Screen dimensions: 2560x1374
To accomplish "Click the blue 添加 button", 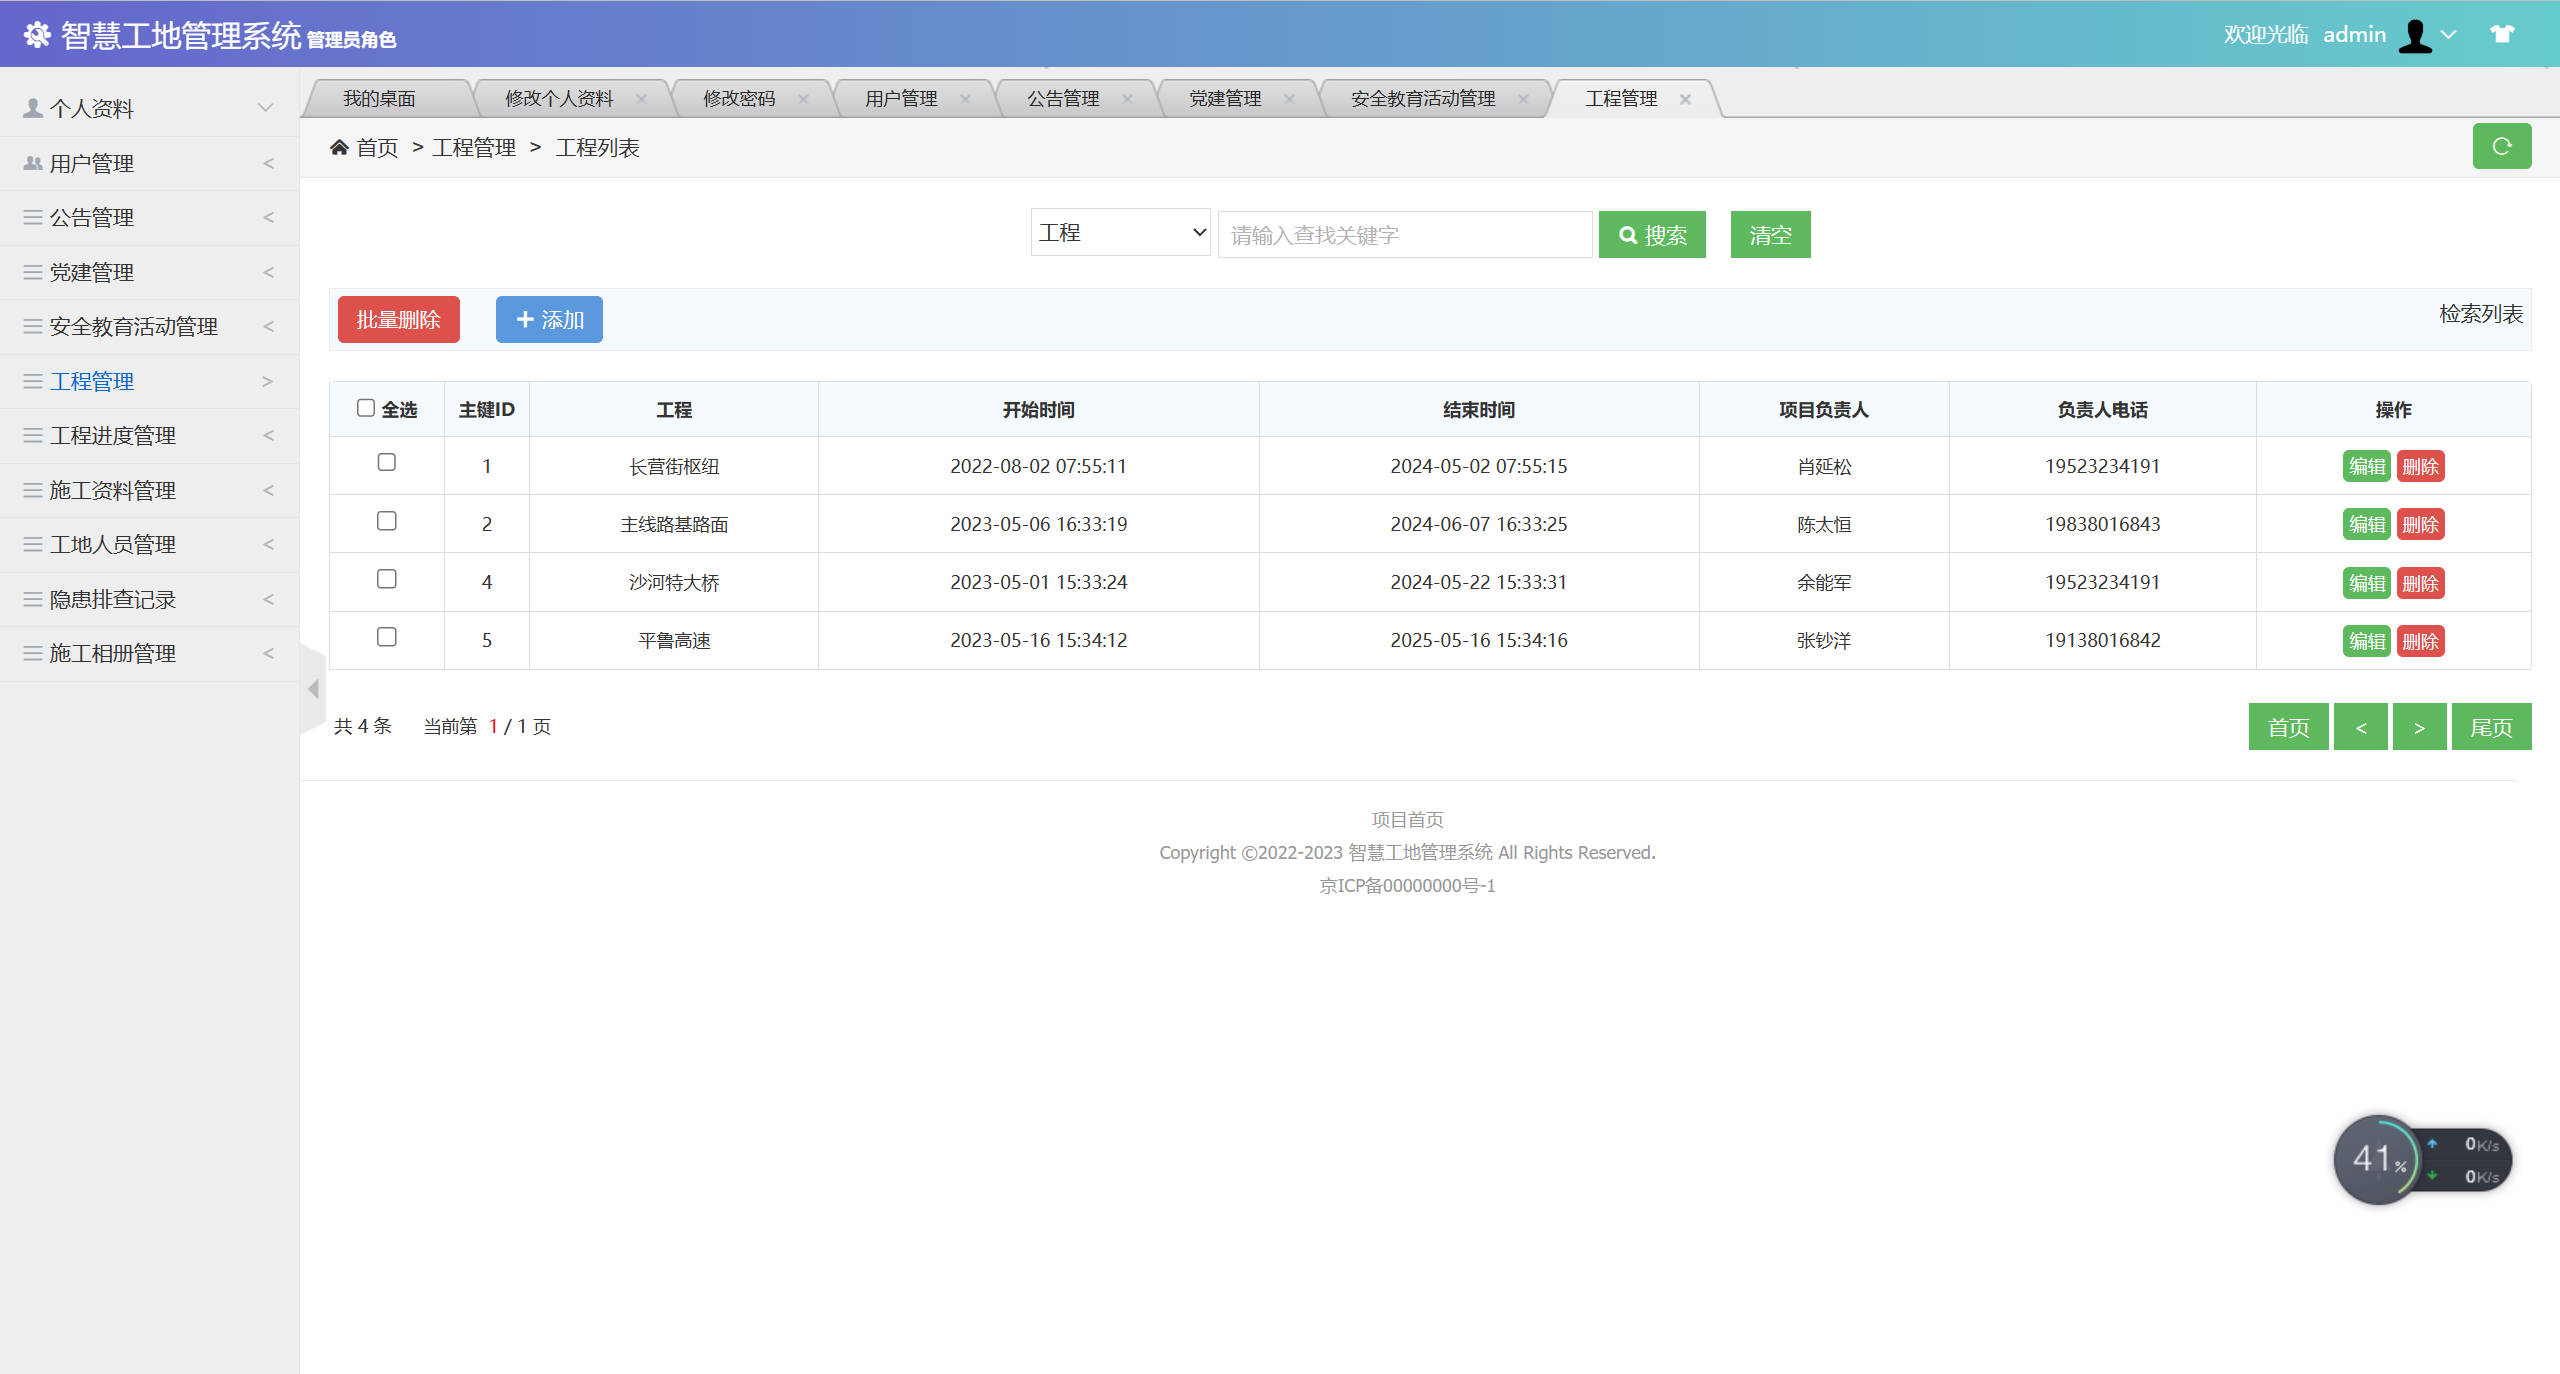I will (548, 319).
